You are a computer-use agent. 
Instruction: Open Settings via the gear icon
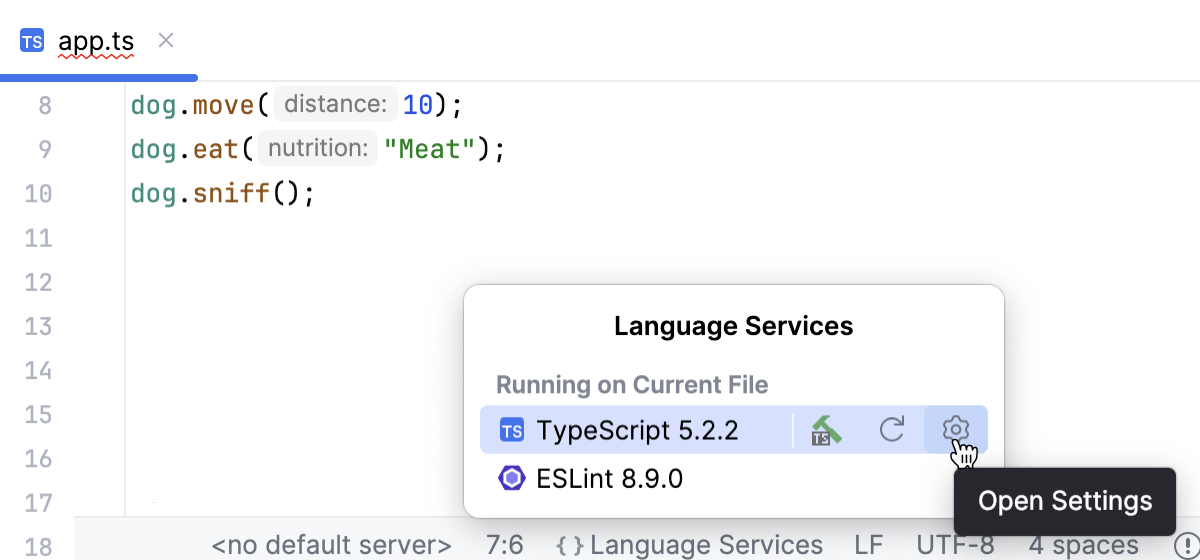[x=956, y=429]
